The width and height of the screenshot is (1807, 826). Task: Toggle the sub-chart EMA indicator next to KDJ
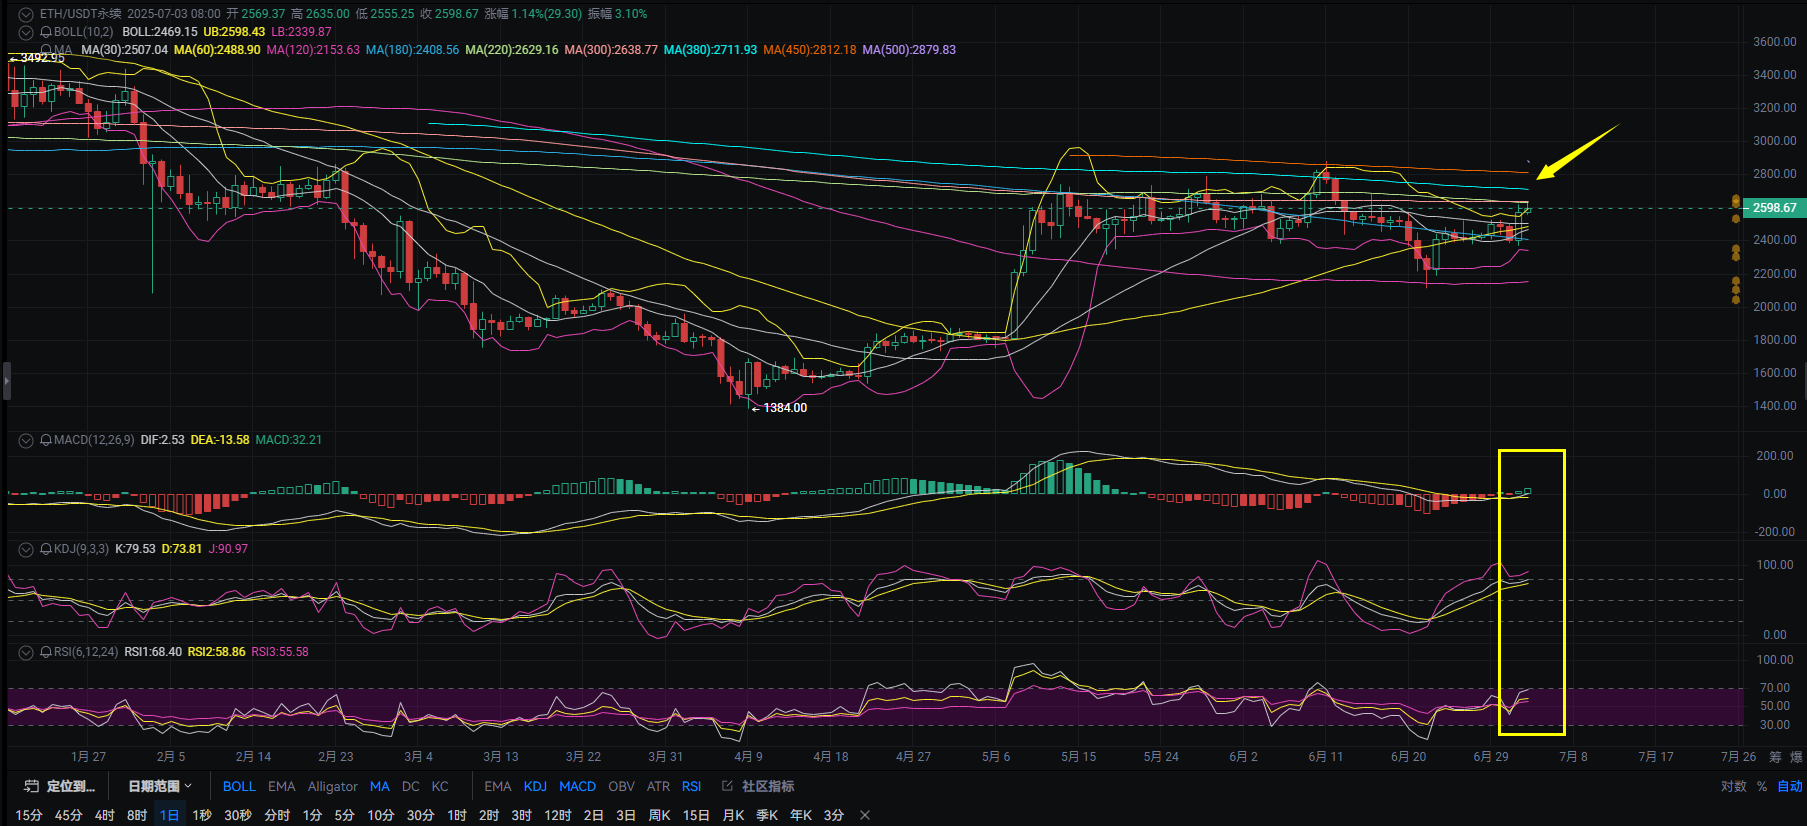point(498,786)
